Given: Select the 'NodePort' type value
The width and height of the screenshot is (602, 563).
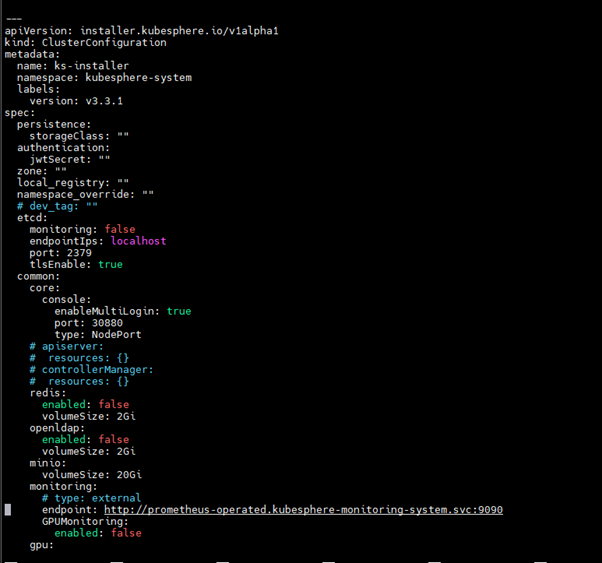Looking at the screenshot, I should pos(116,334).
